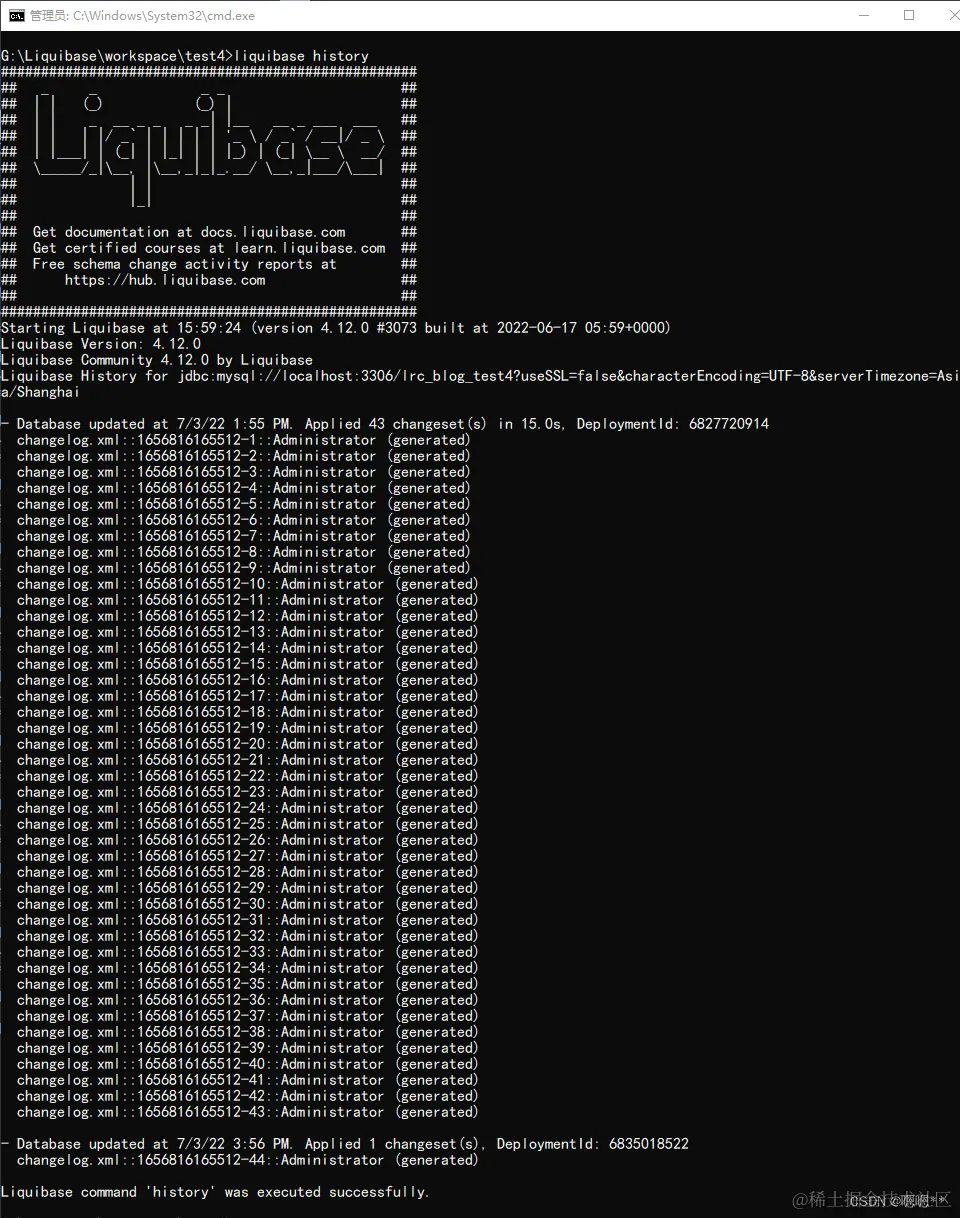The image size is (960, 1218).
Task: Click the Liquibase ASCII art logo
Action: point(208,150)
